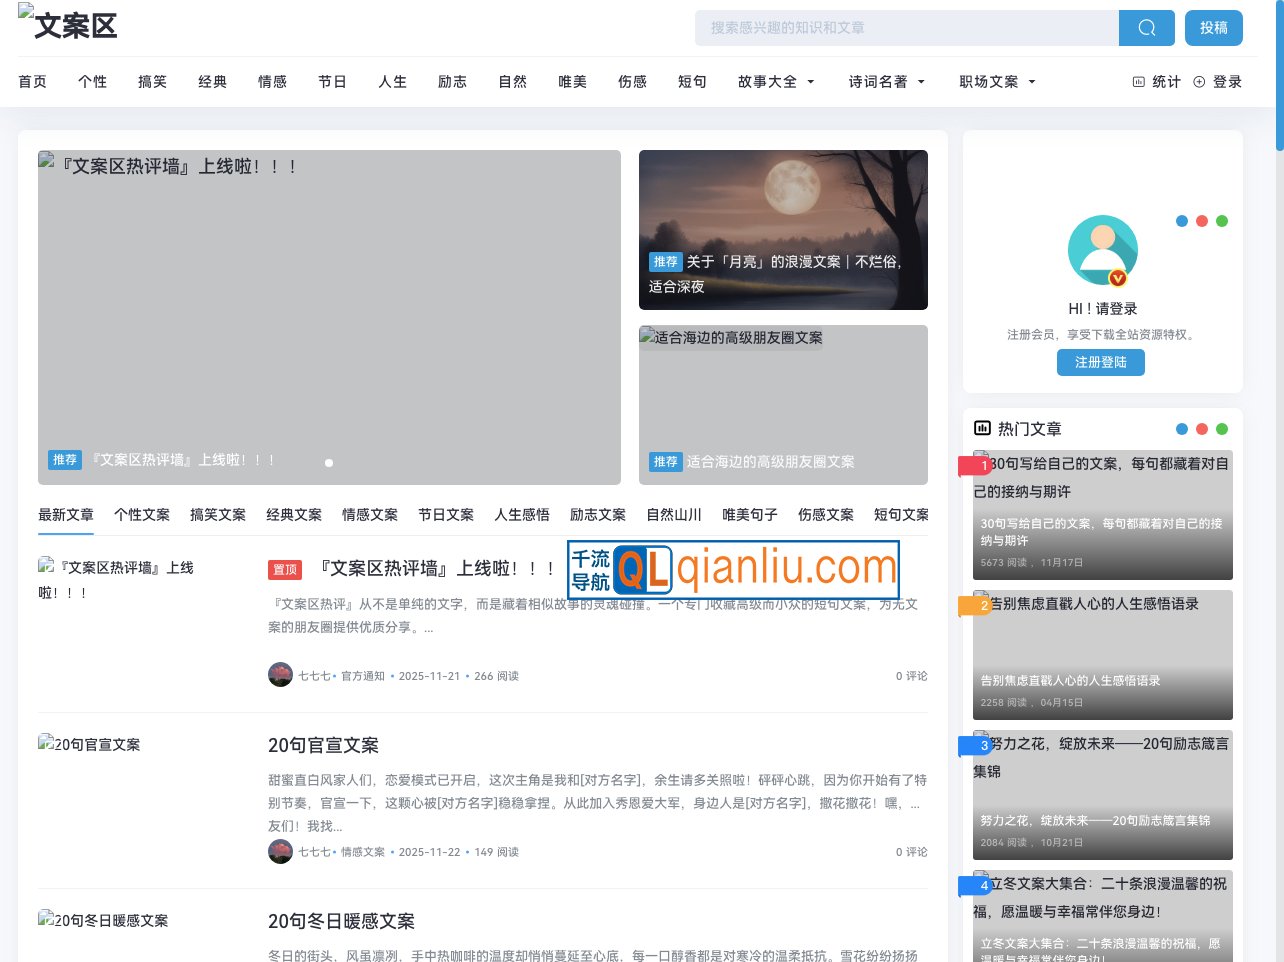Click the red dot on the 热门文章 panel
The width and height of the screenshot is (1284, 962).
(1201, 428)
